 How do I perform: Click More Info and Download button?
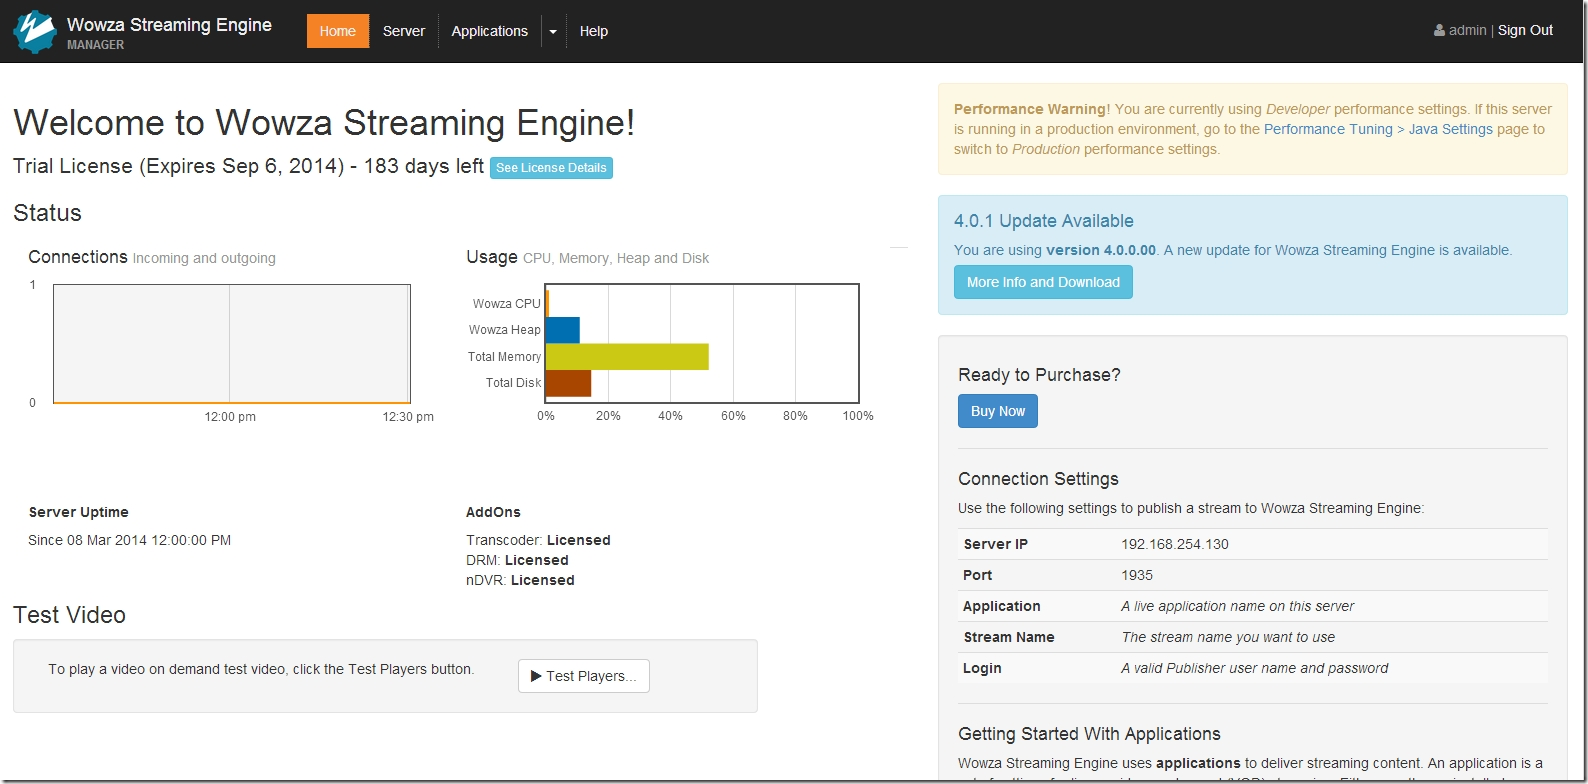coord(1043,282)
